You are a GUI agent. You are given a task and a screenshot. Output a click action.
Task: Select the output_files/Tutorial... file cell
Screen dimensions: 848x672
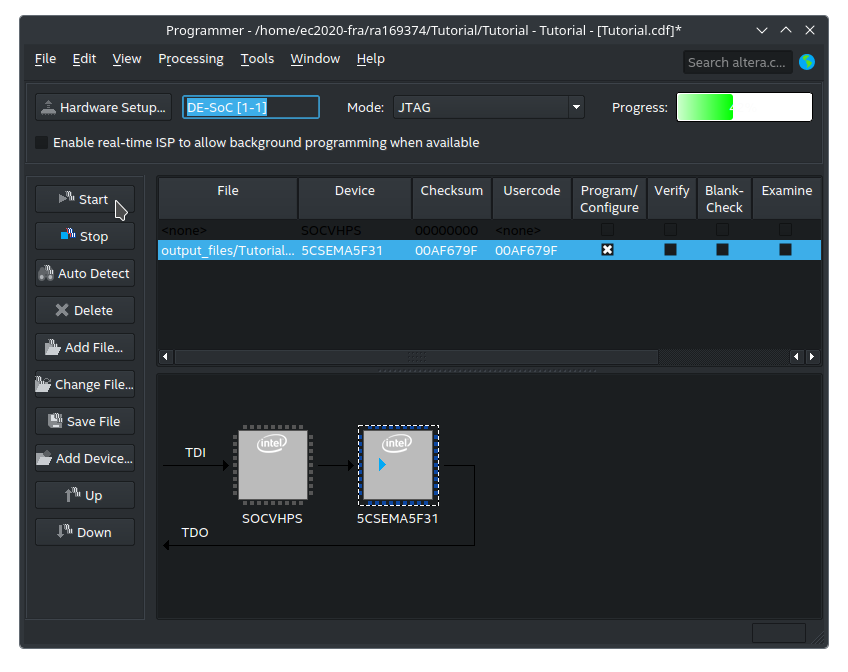click(x=228, y=250)
